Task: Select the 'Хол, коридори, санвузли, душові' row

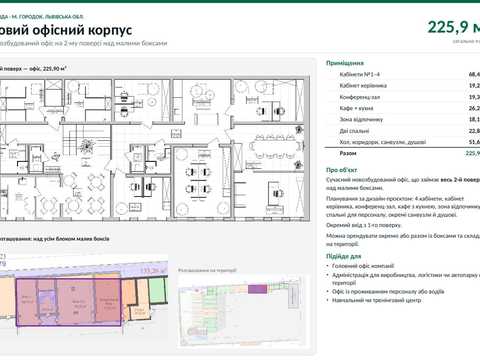Action: 403,142
